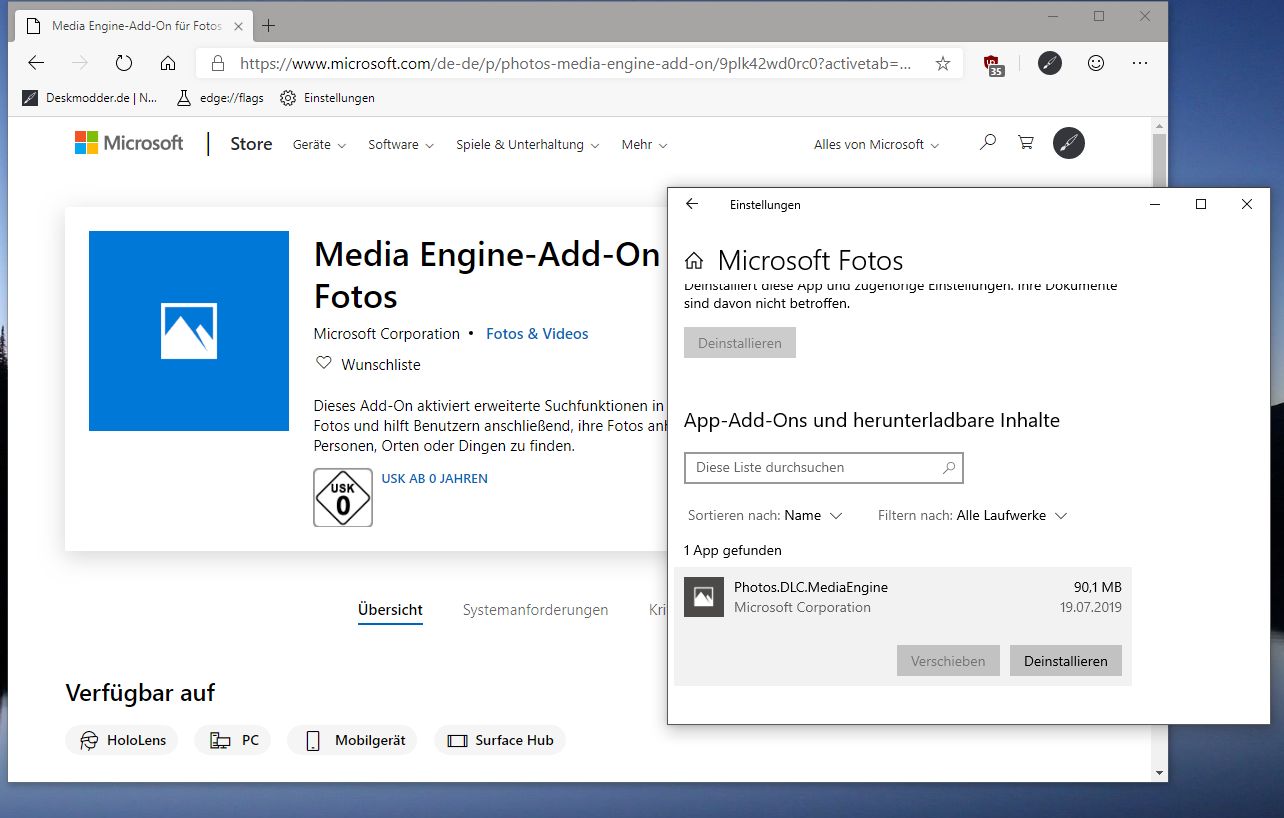Open a new browser tab
1284x818 pixels.
coord(268,26)
